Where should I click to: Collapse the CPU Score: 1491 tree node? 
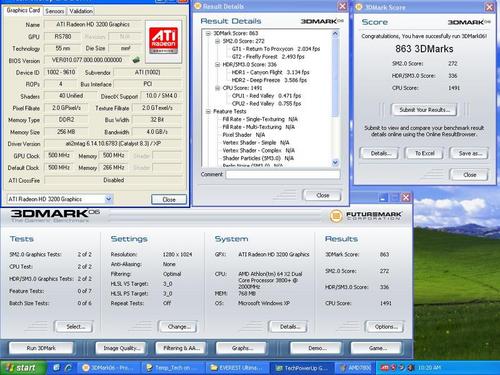[217, 88]
